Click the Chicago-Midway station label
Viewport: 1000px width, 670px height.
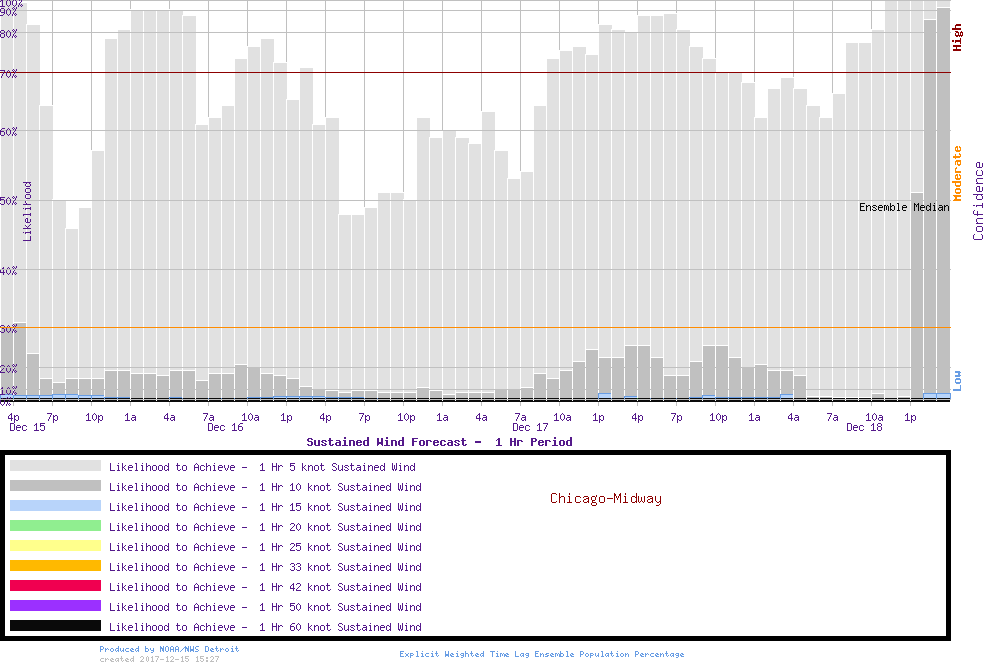[605, 498]
